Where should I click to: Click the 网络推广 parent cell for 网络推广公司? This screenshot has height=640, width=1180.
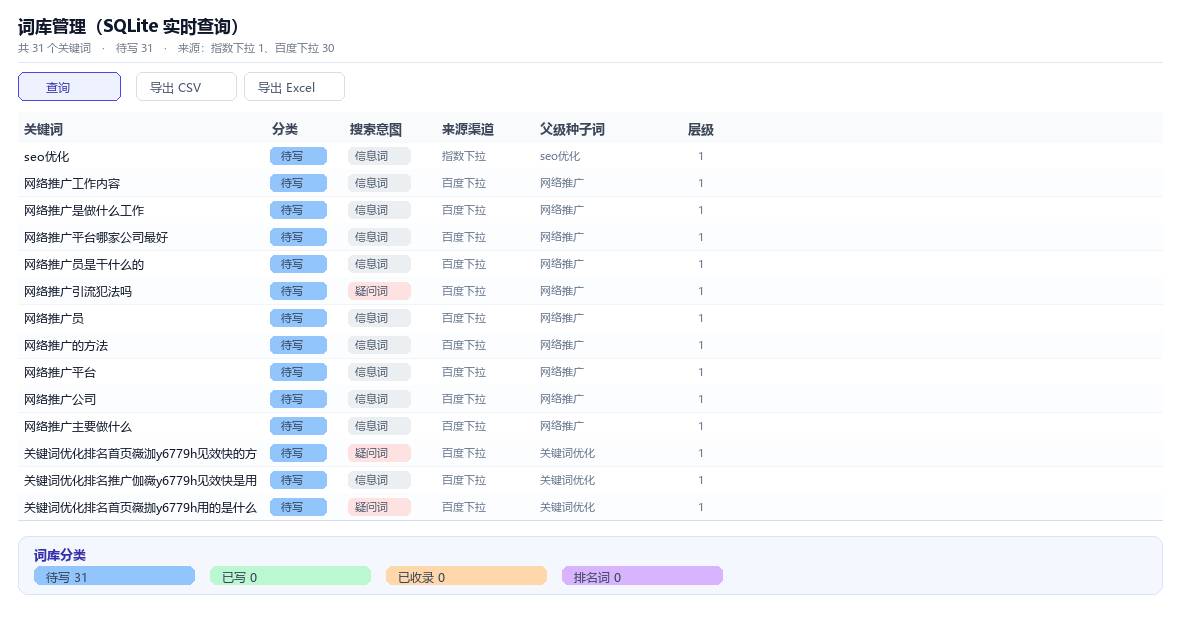pos(561,399)
